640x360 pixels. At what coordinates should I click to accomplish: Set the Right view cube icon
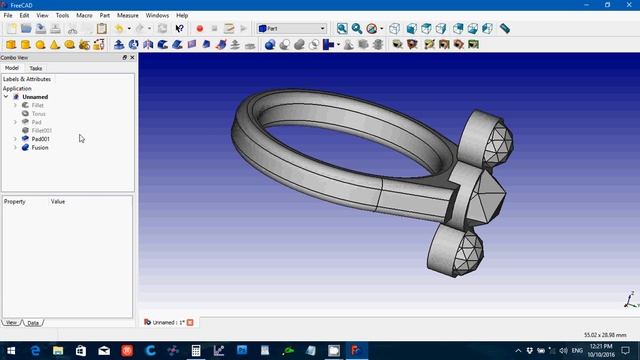[x=441, y=29]
